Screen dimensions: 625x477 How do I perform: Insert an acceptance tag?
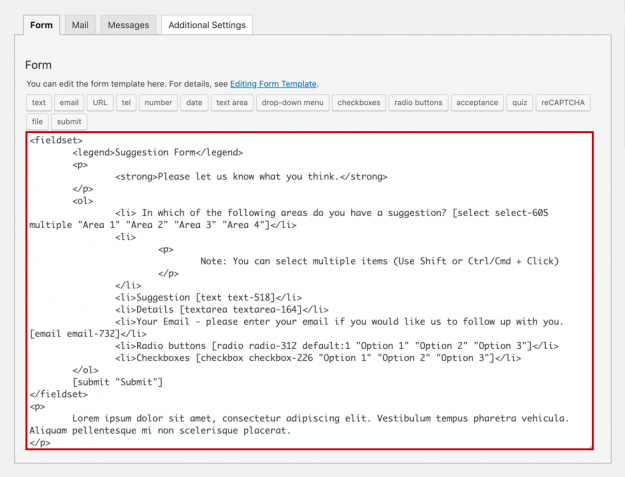pyautogui.click(x=478, y=102)
